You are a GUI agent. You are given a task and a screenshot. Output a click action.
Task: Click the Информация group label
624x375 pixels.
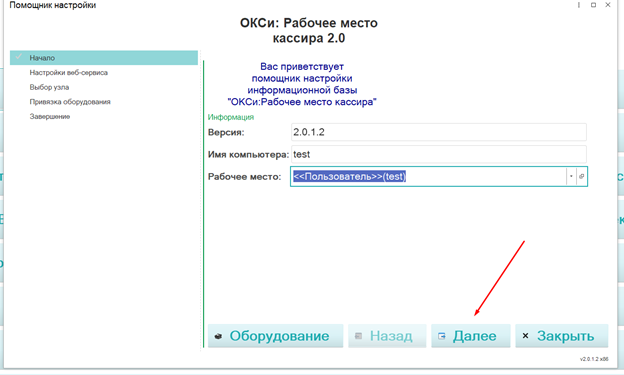pyautogui.click(x=231, y=117)
